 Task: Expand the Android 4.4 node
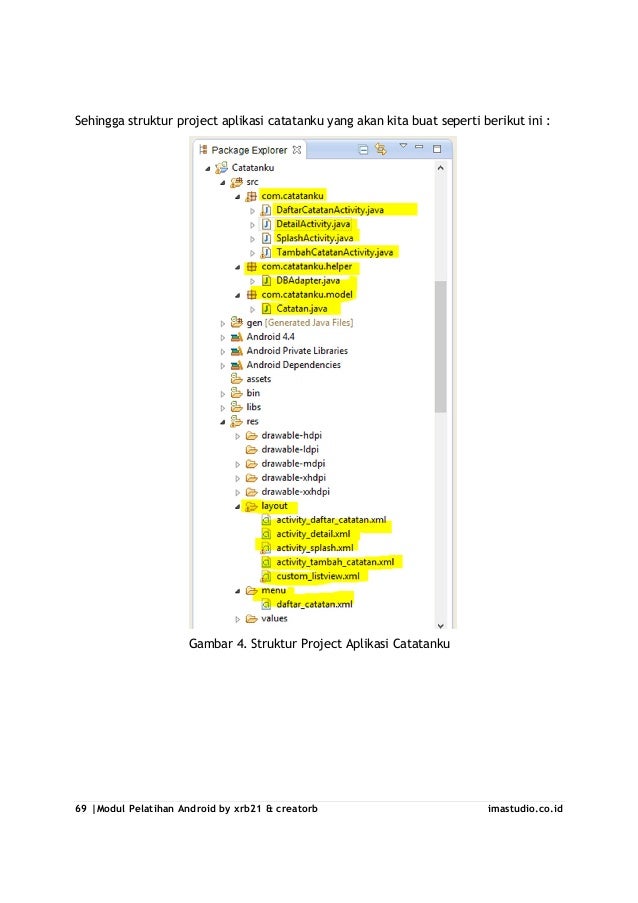point(223,337)
